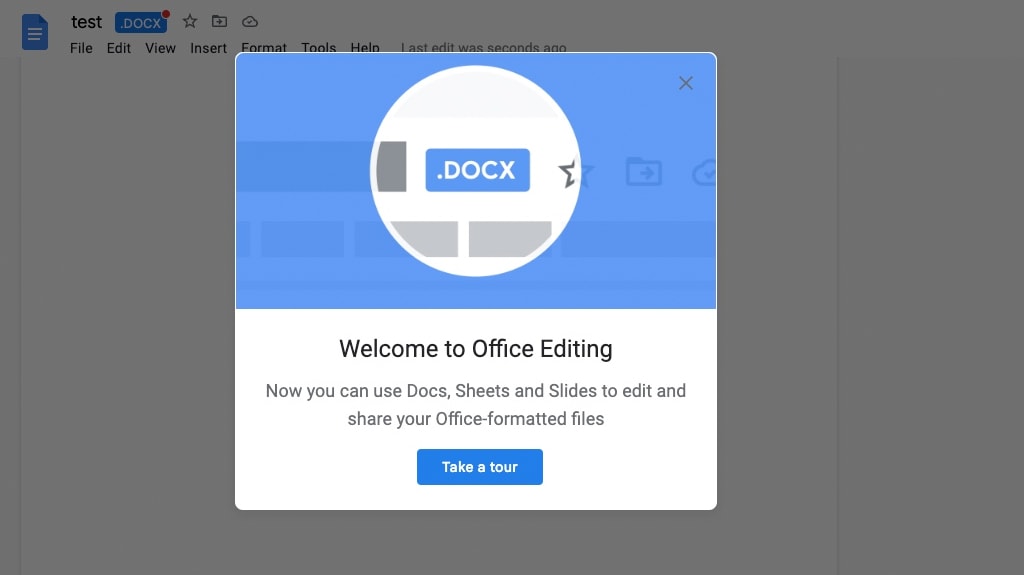Screen dimensions: 1024x575
Task: Click the move to folder icon
Action: tap(219, 22)
